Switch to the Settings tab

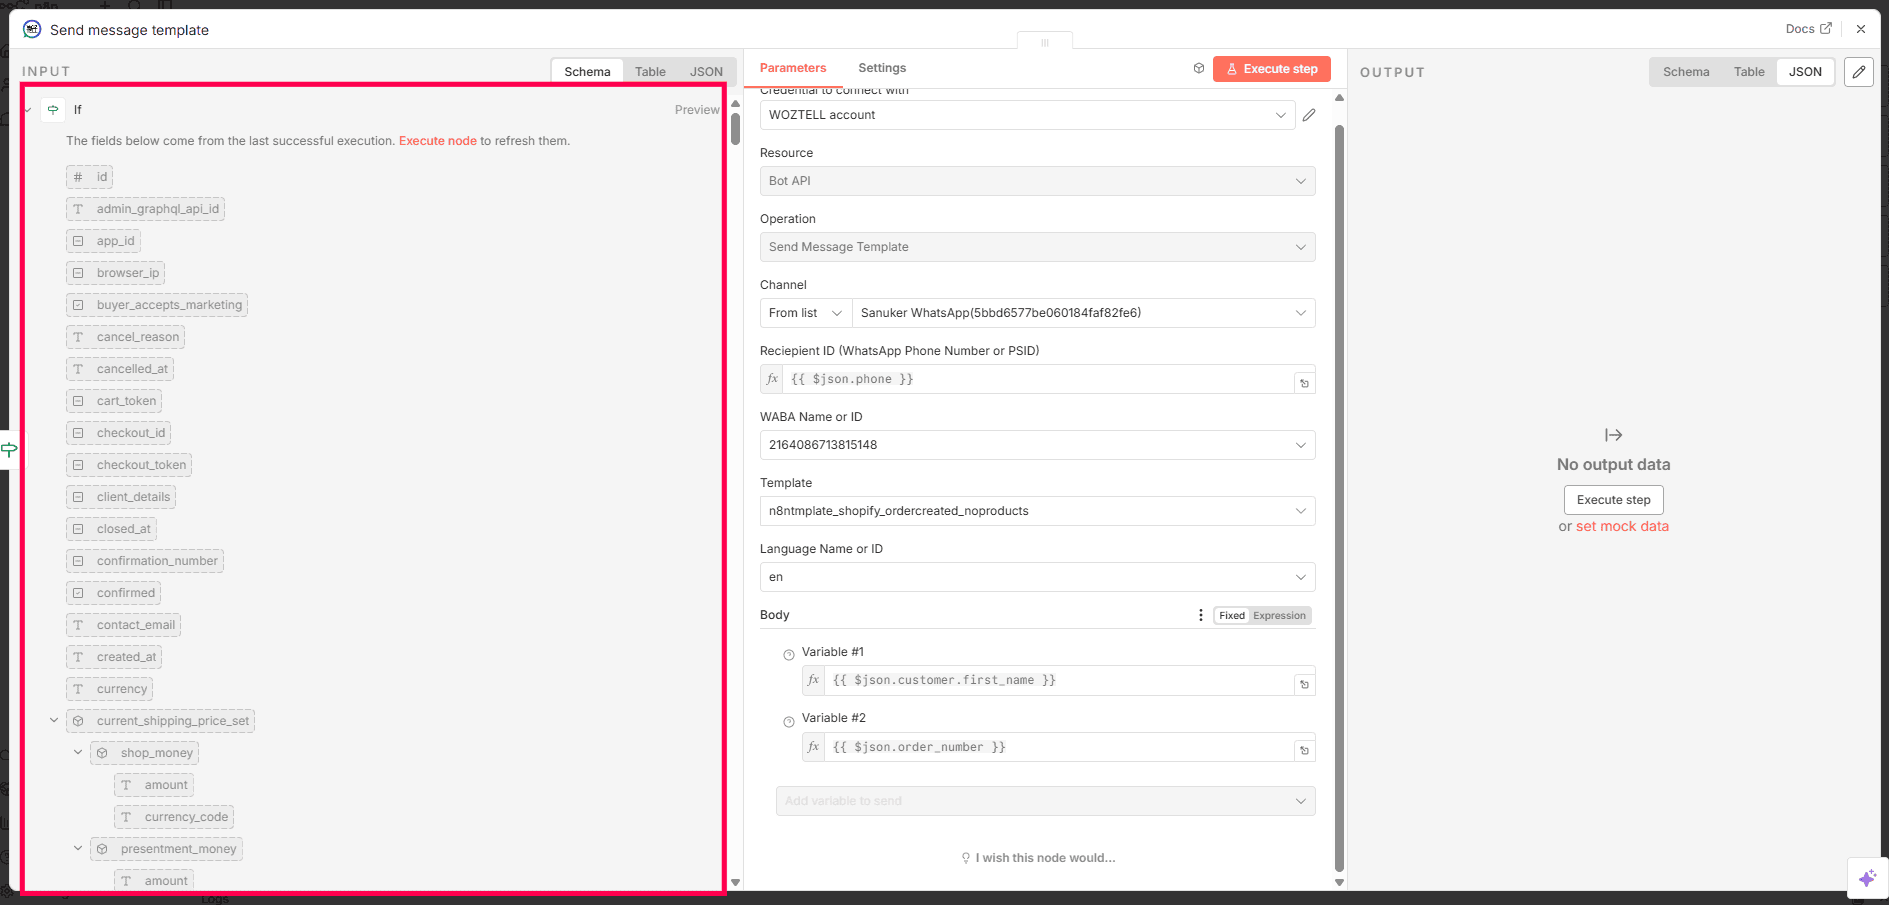tap(881, 68)
